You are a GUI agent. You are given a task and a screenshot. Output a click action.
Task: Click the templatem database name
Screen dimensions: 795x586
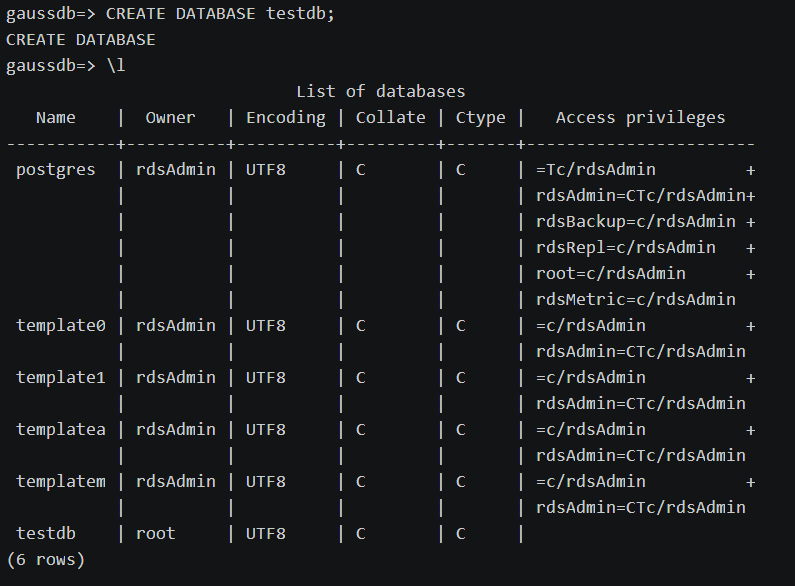(x=61, y=481)
